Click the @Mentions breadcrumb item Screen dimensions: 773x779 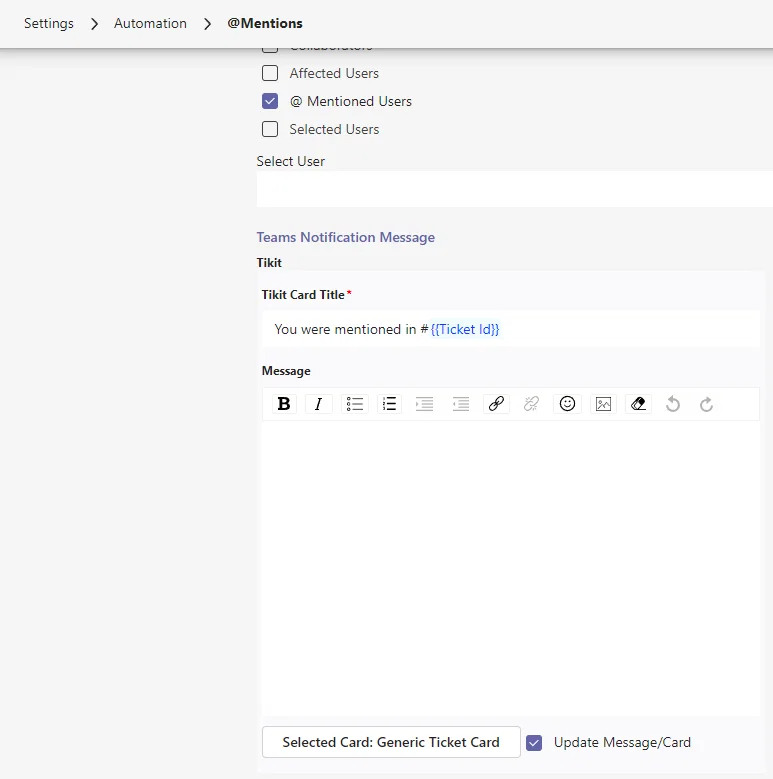(265, 23)
